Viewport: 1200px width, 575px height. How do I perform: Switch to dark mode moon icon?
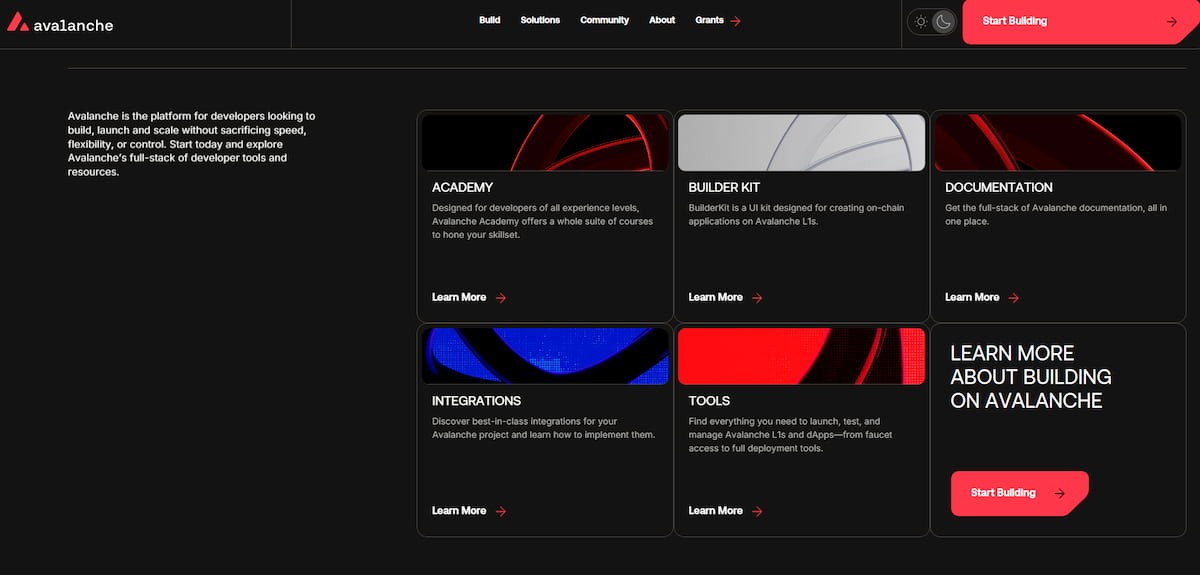[943, 21]
